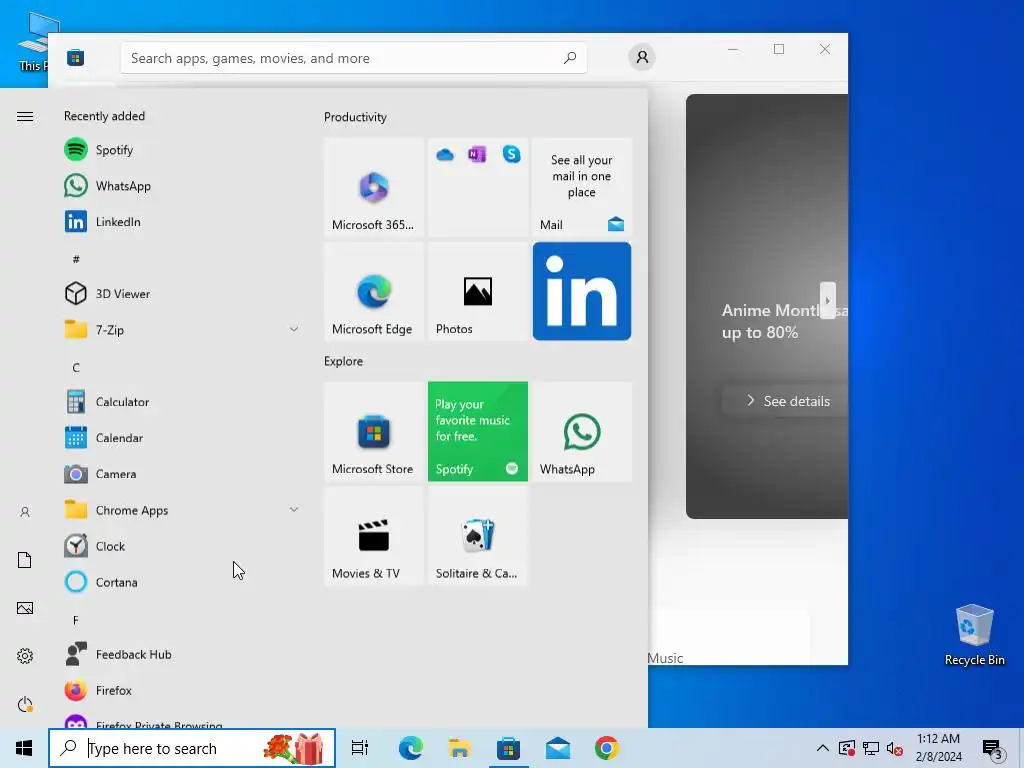The image size is (1024, 768).
Task: Open the Mail live tile
Action: pos(582,187)
